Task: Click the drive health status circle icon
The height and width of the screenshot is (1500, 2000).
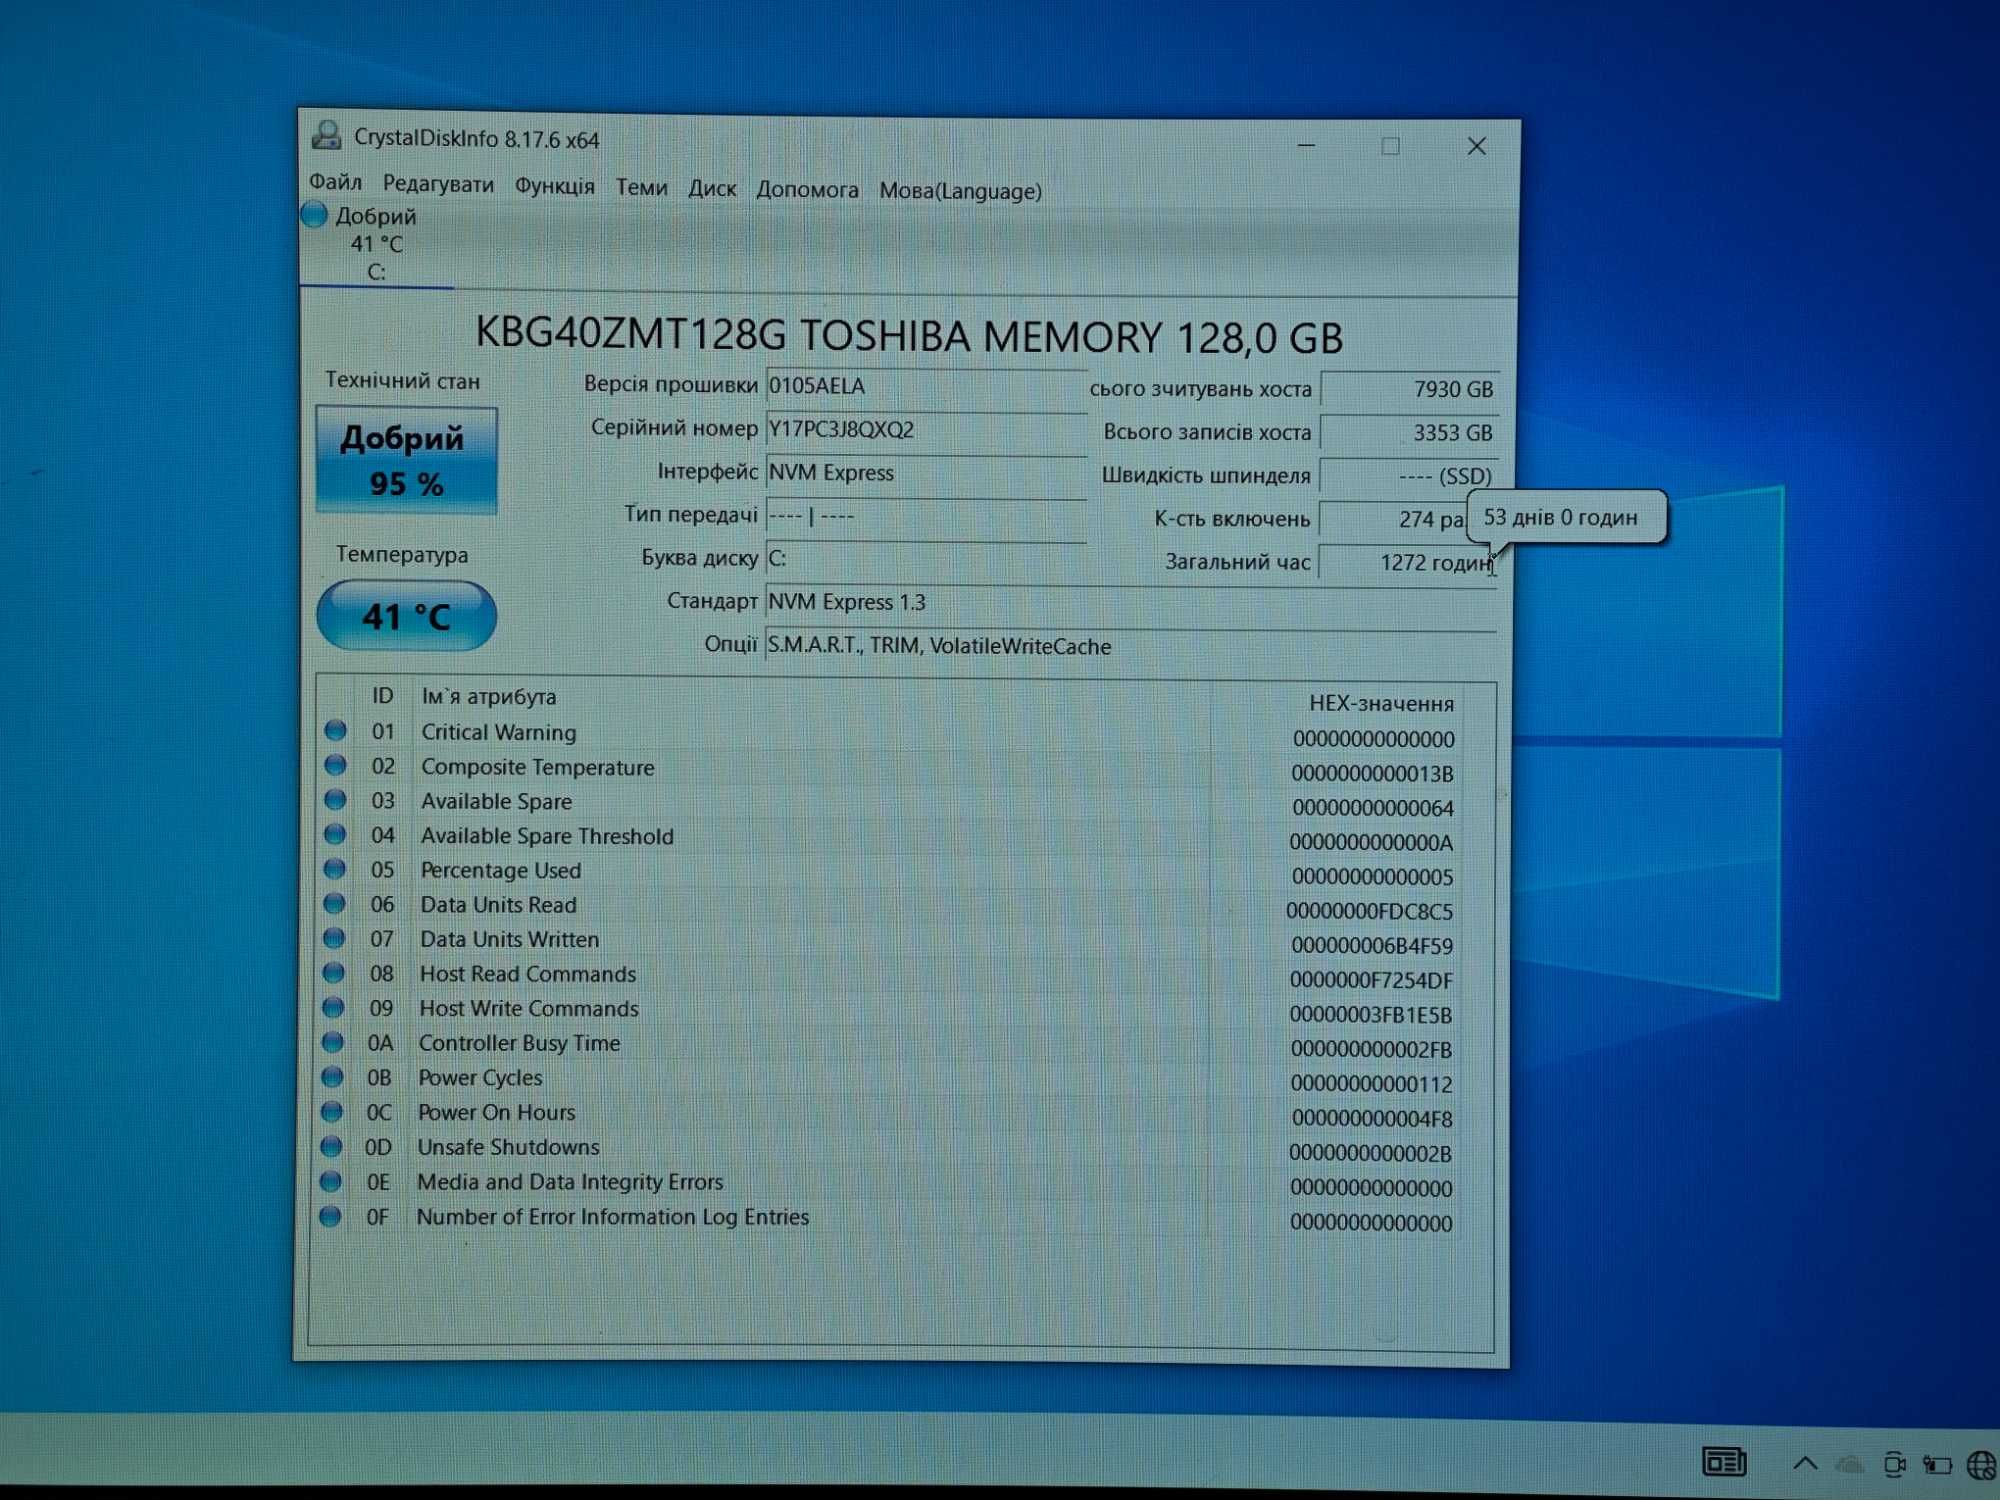Action: [314, 215]
